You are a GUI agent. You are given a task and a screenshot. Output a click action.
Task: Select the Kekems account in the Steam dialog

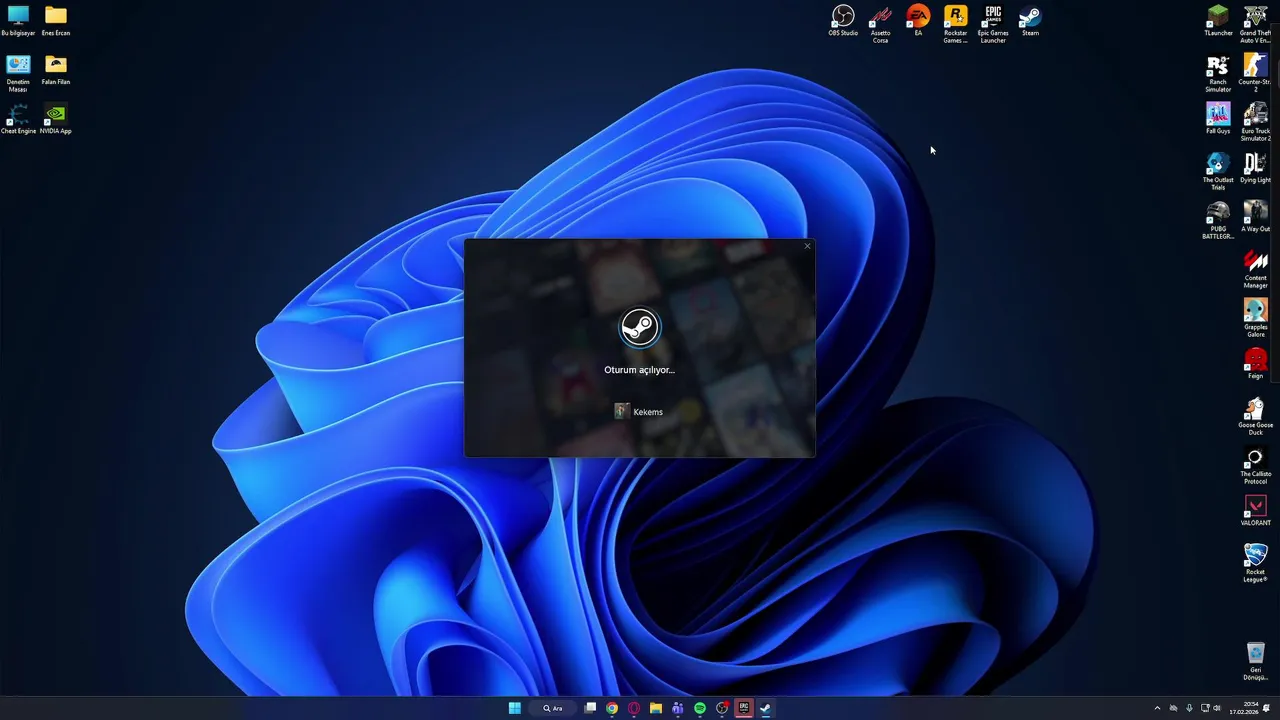coord(639,412)
